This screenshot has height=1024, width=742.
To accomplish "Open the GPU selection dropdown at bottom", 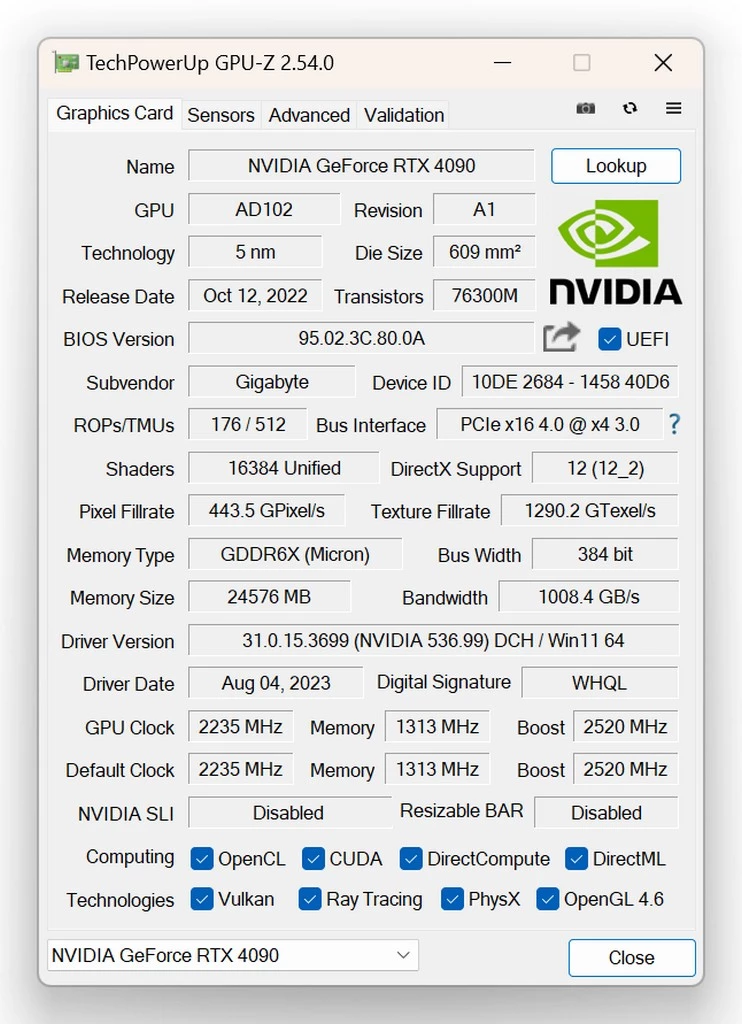I will pos(233,955).
